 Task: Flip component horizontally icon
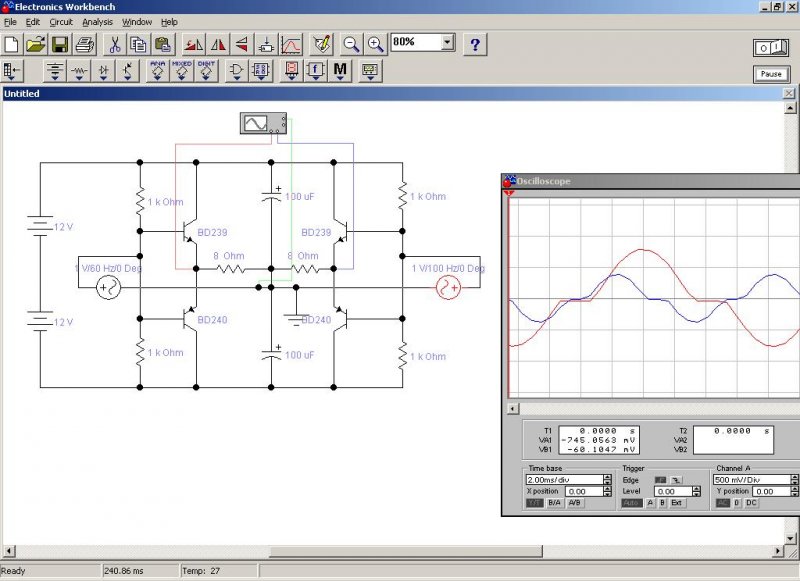pos(218,45)
